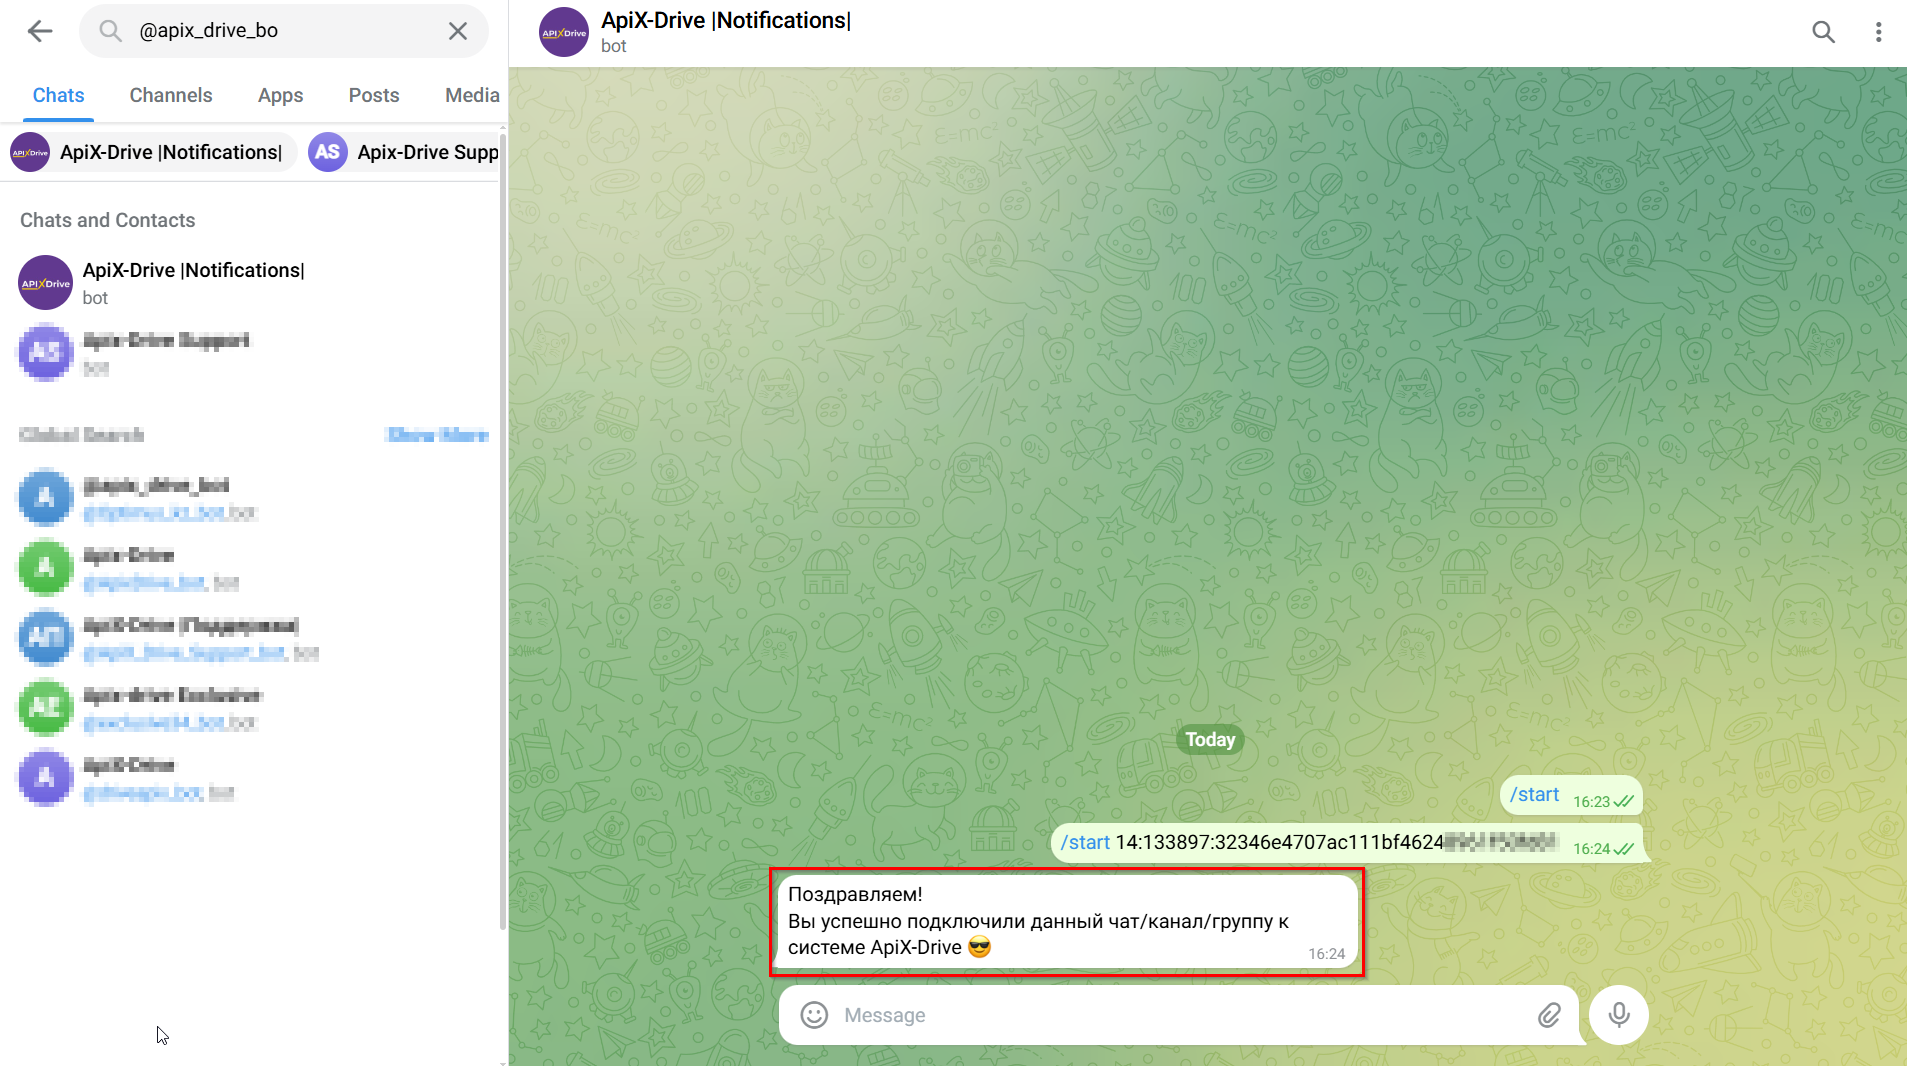Focus the search input with @apix_drive_bo

[285, 31]
